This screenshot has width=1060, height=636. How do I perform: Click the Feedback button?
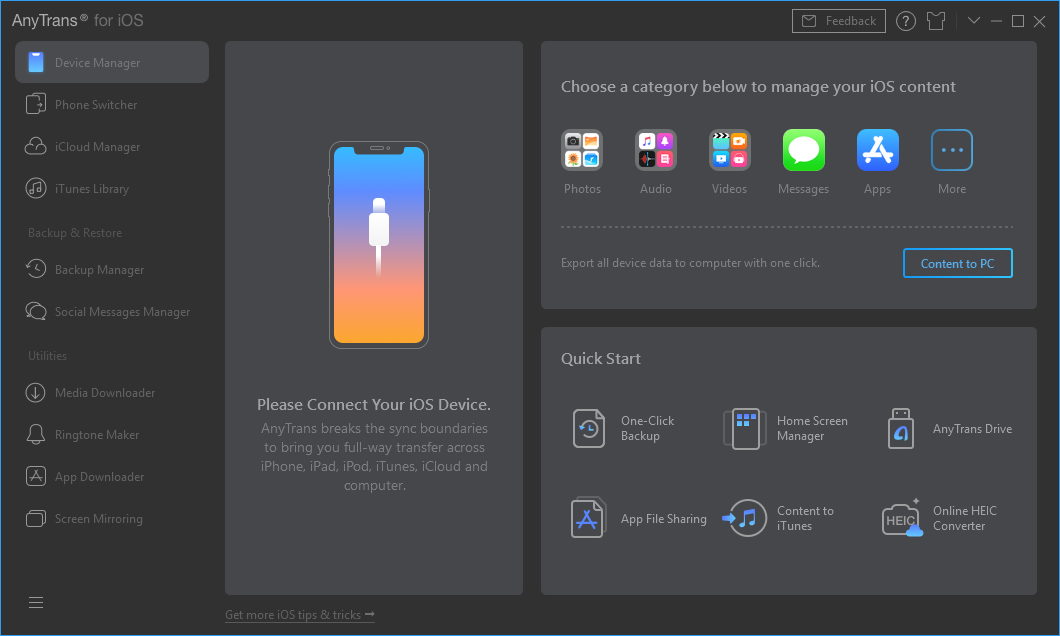point(838,21)
